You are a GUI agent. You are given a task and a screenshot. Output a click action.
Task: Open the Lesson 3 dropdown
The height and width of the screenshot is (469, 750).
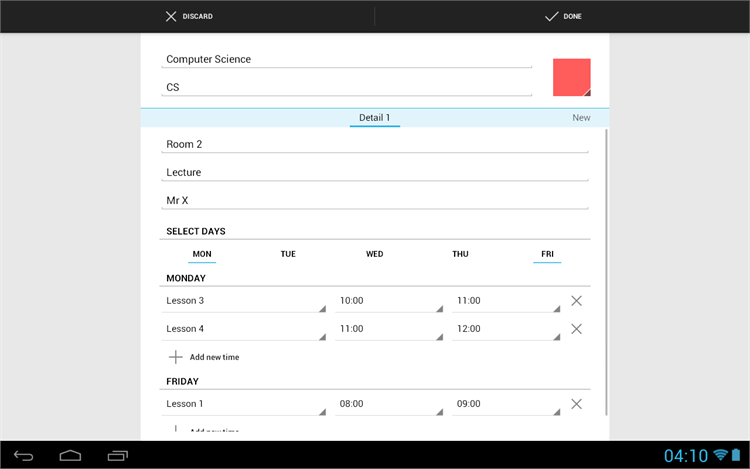pos(244,301)
